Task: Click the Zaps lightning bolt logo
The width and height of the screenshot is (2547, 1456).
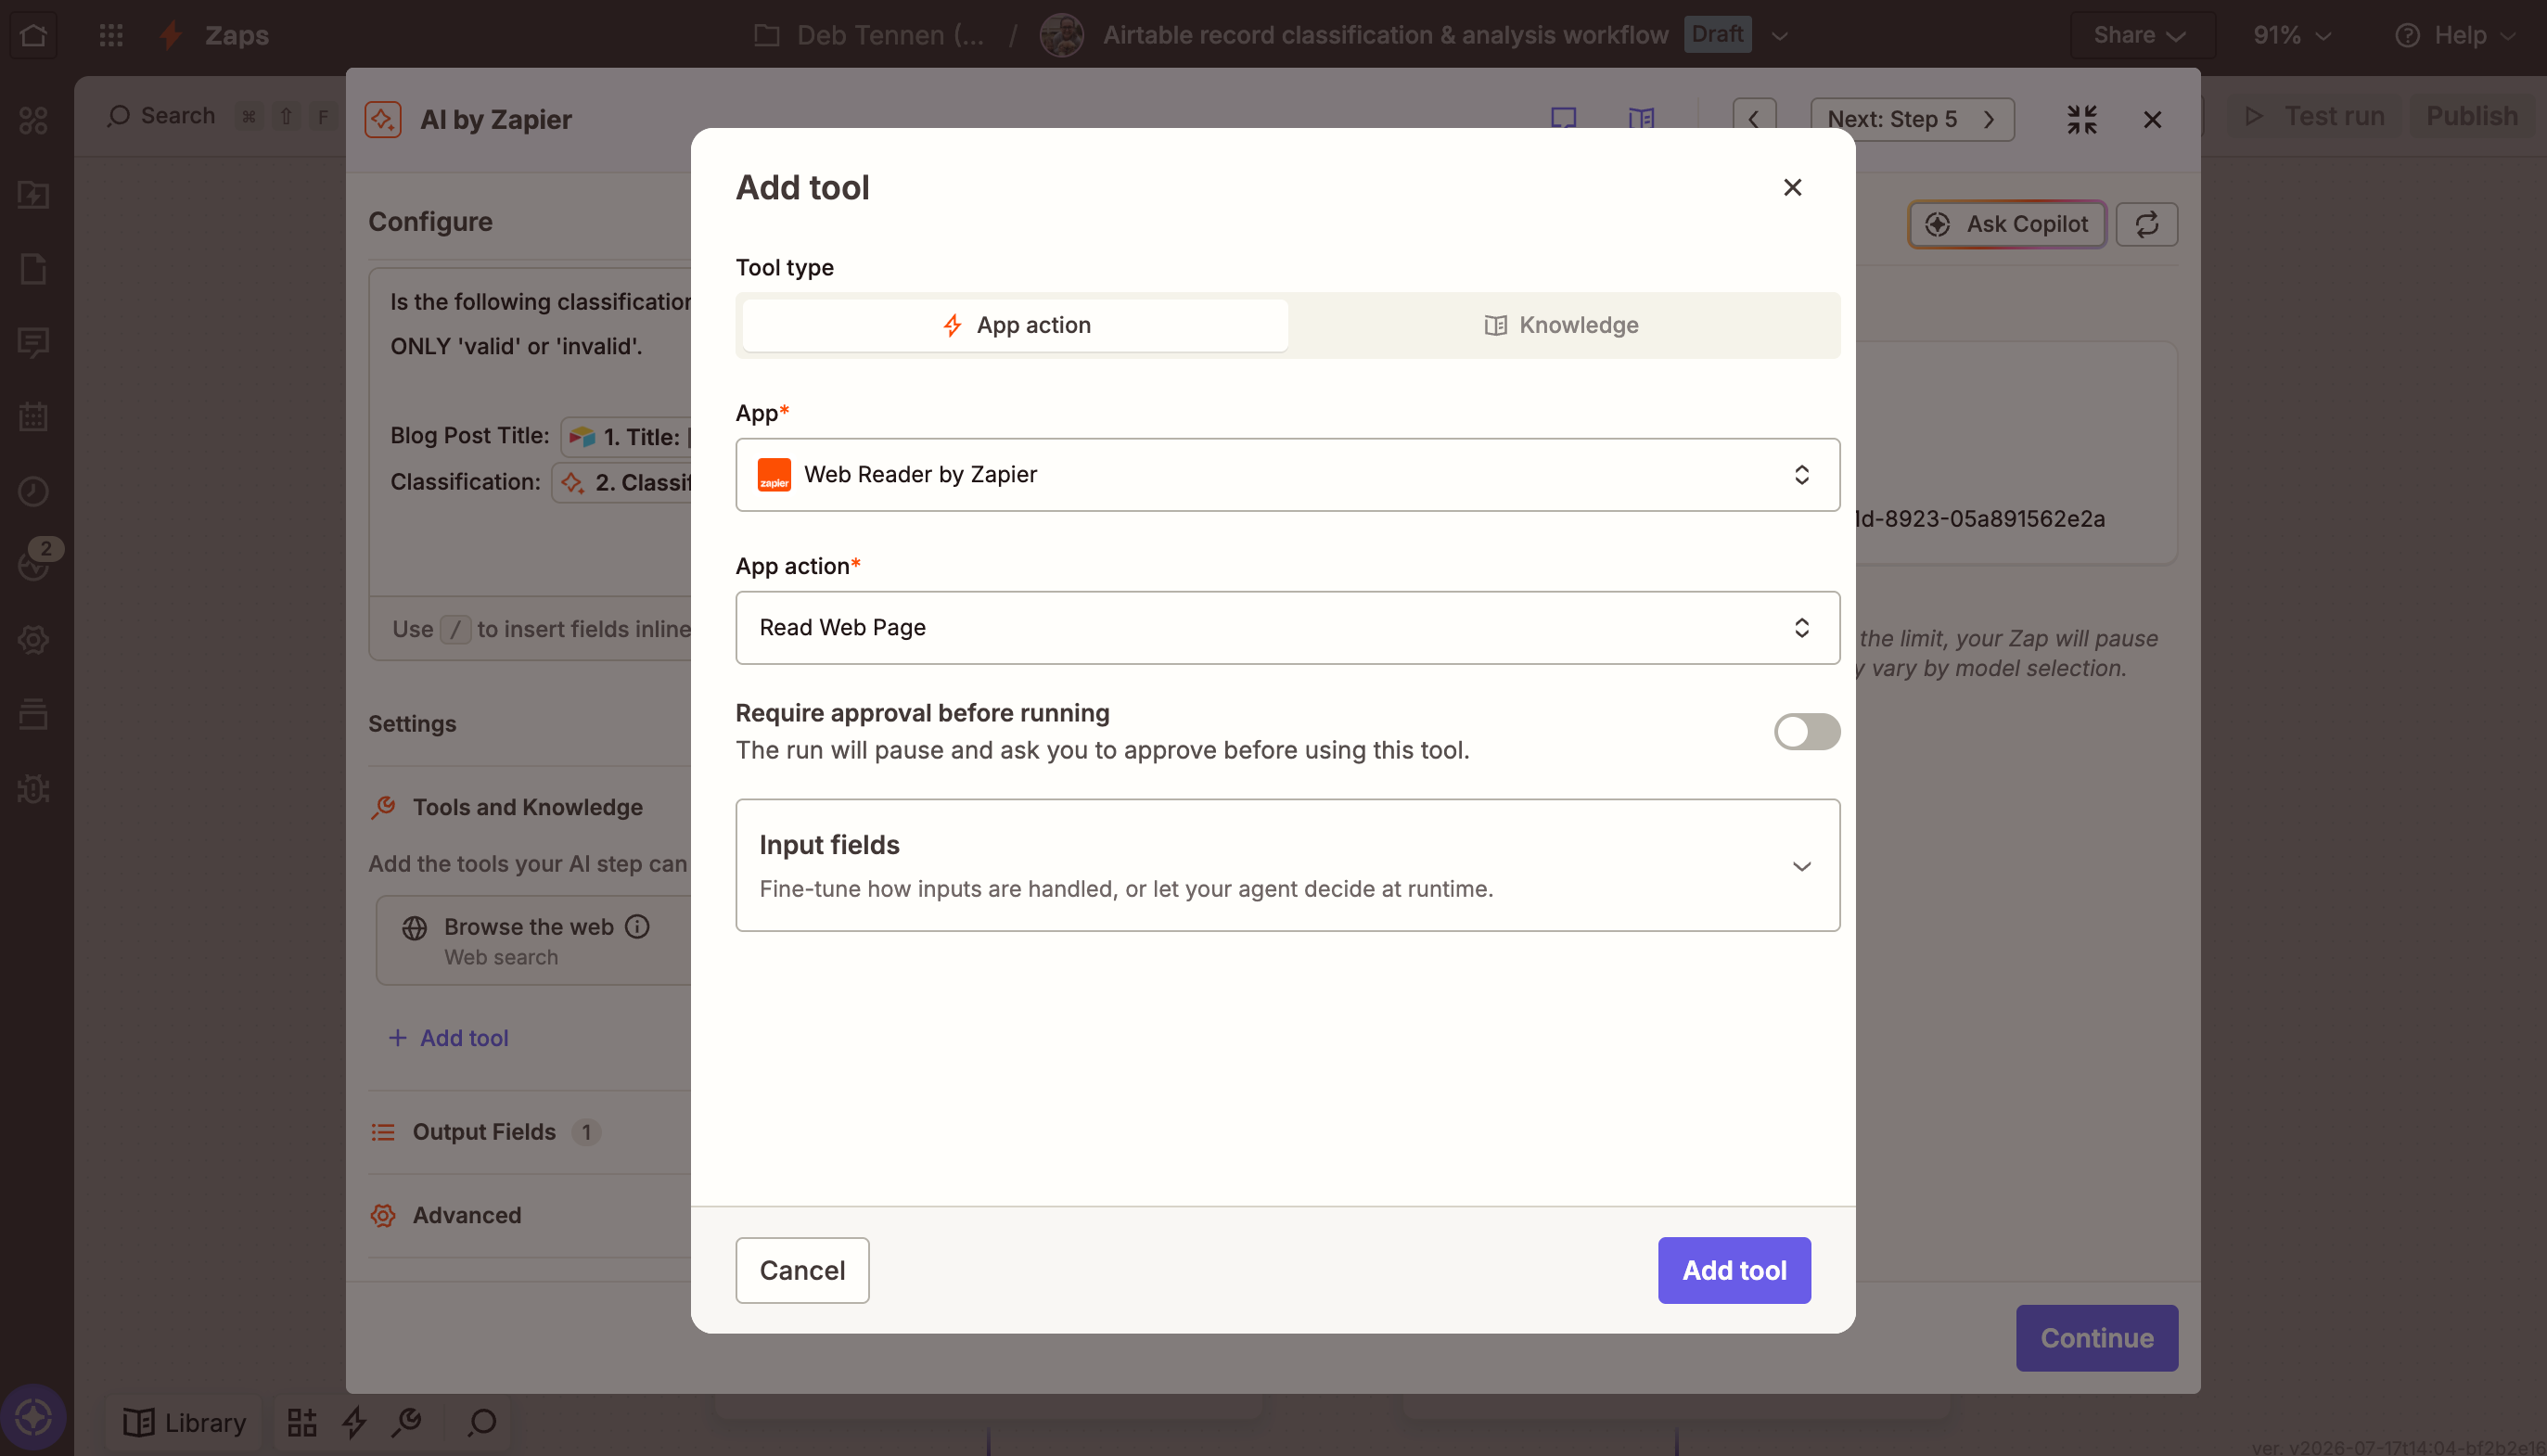Action: pos(171,35)
